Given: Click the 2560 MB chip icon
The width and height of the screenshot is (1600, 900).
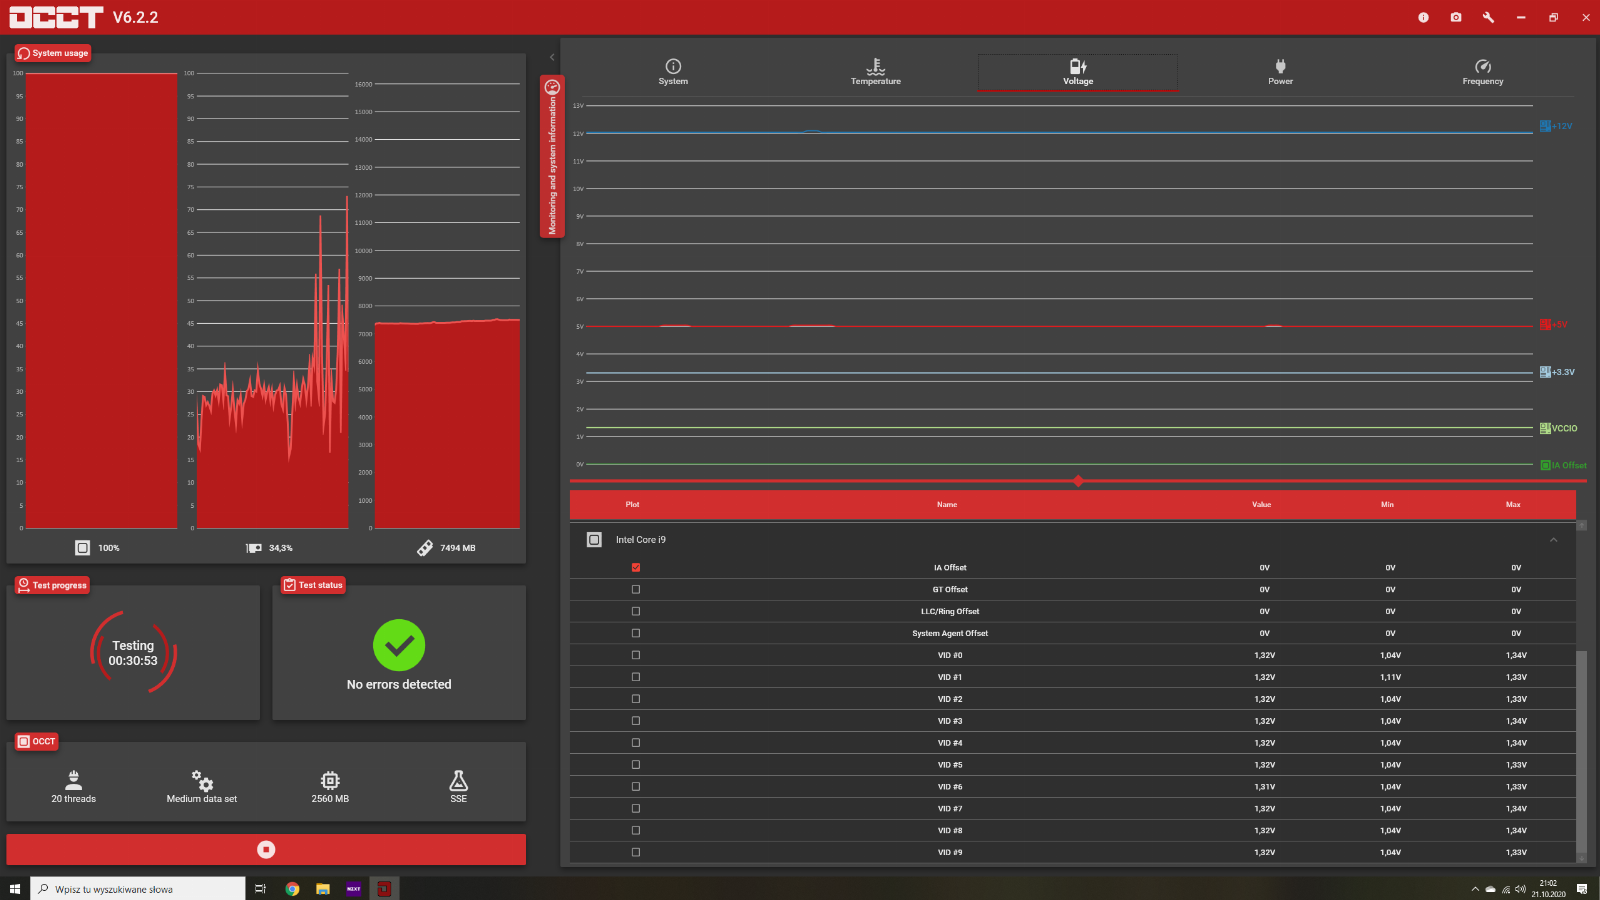Looking at the screenshot, I should click(x=330, y=780).
